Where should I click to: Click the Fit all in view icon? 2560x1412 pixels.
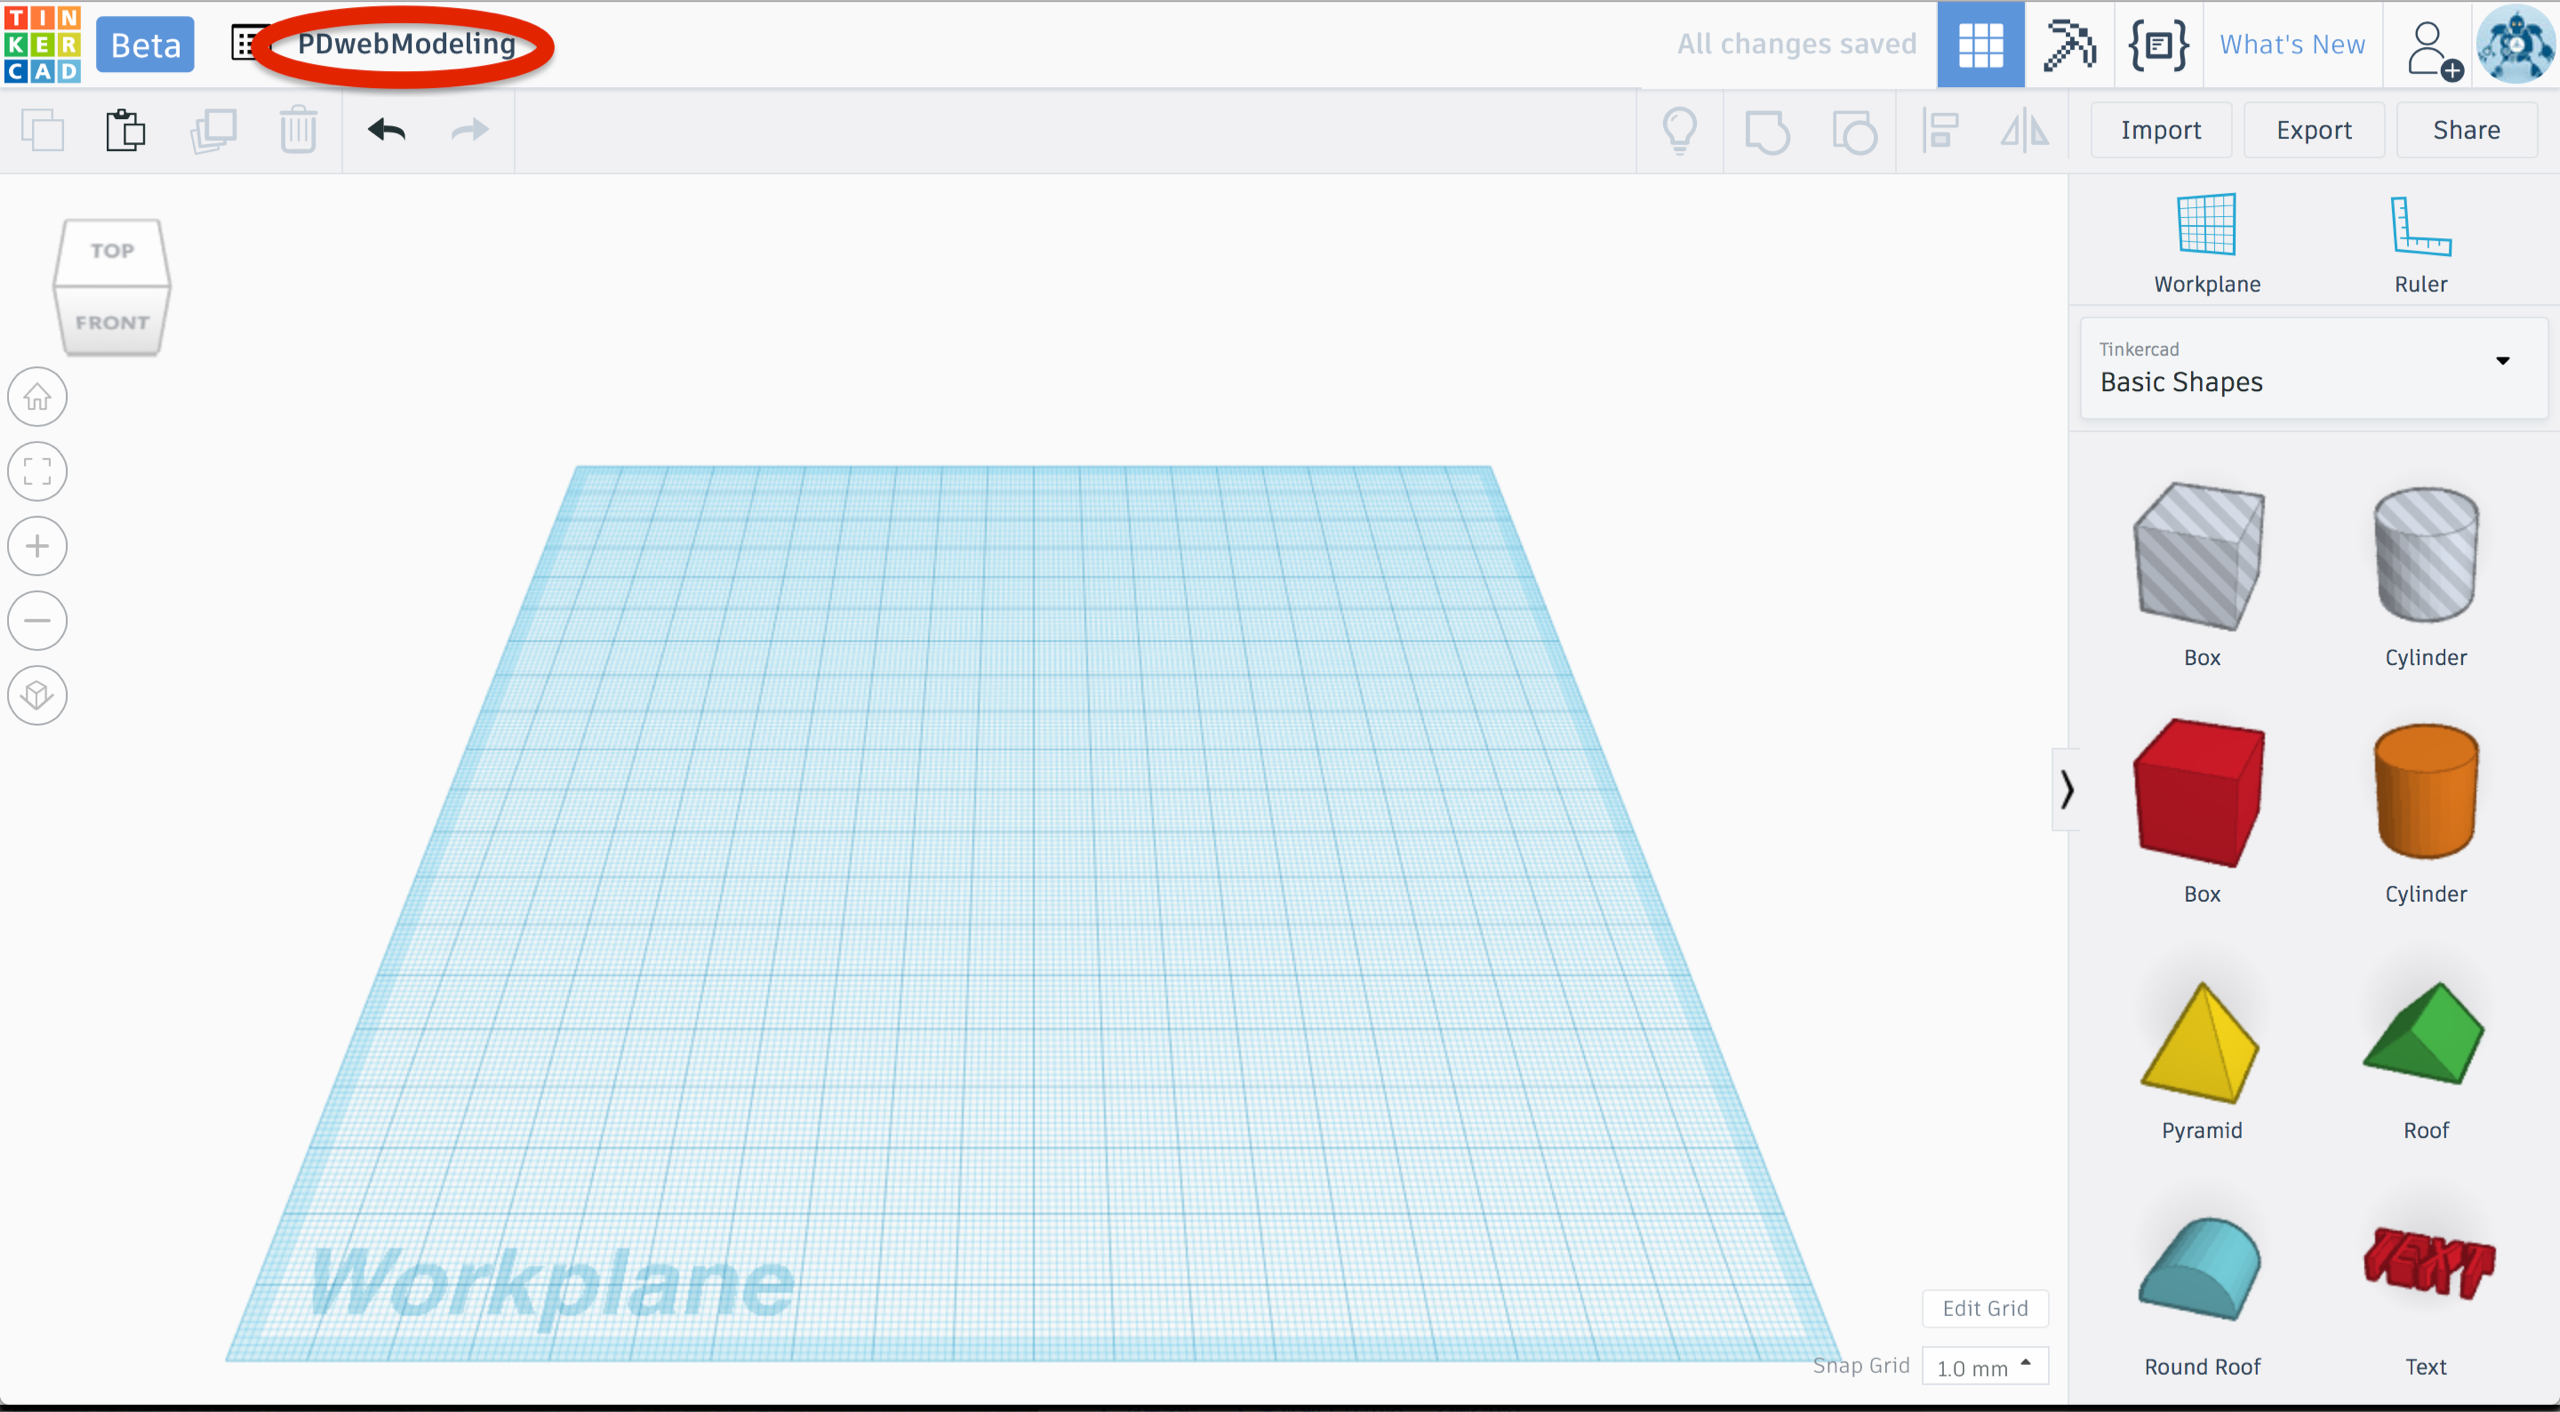[x=38, y=471]
